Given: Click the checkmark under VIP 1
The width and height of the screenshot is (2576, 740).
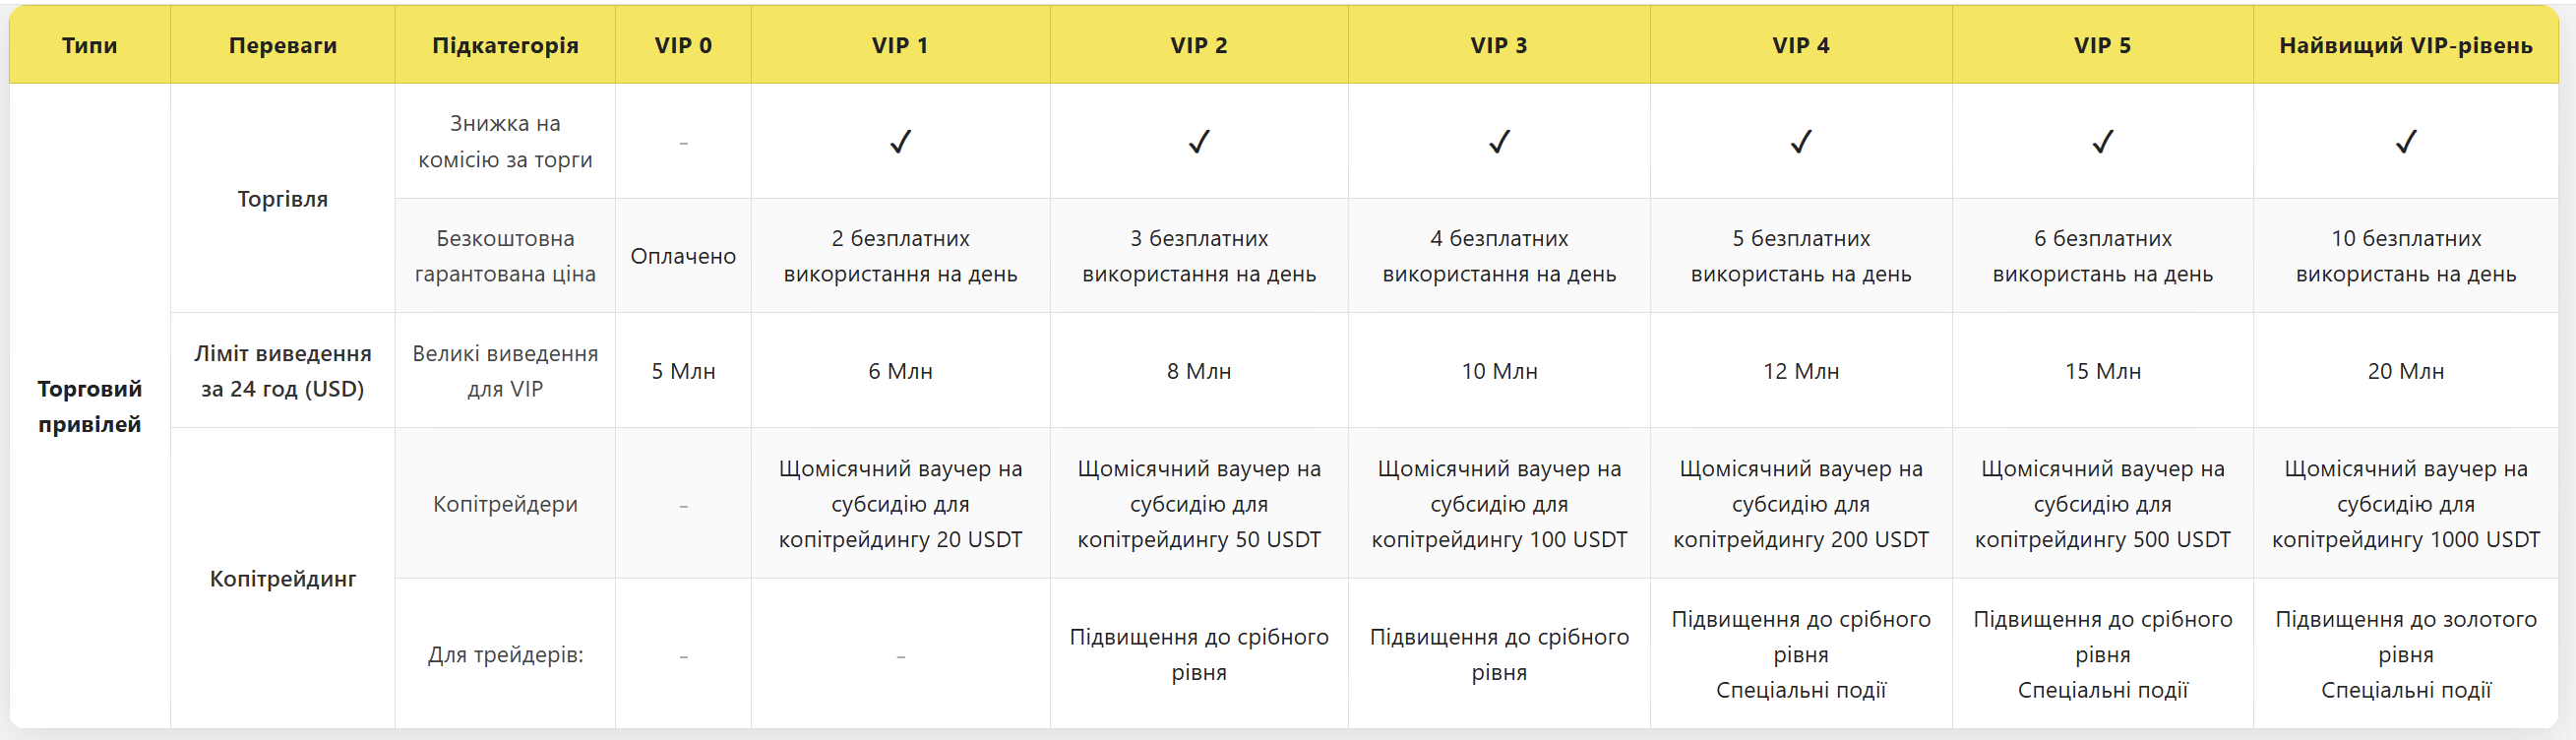Looking at the screenshot, I should [900, 142].
